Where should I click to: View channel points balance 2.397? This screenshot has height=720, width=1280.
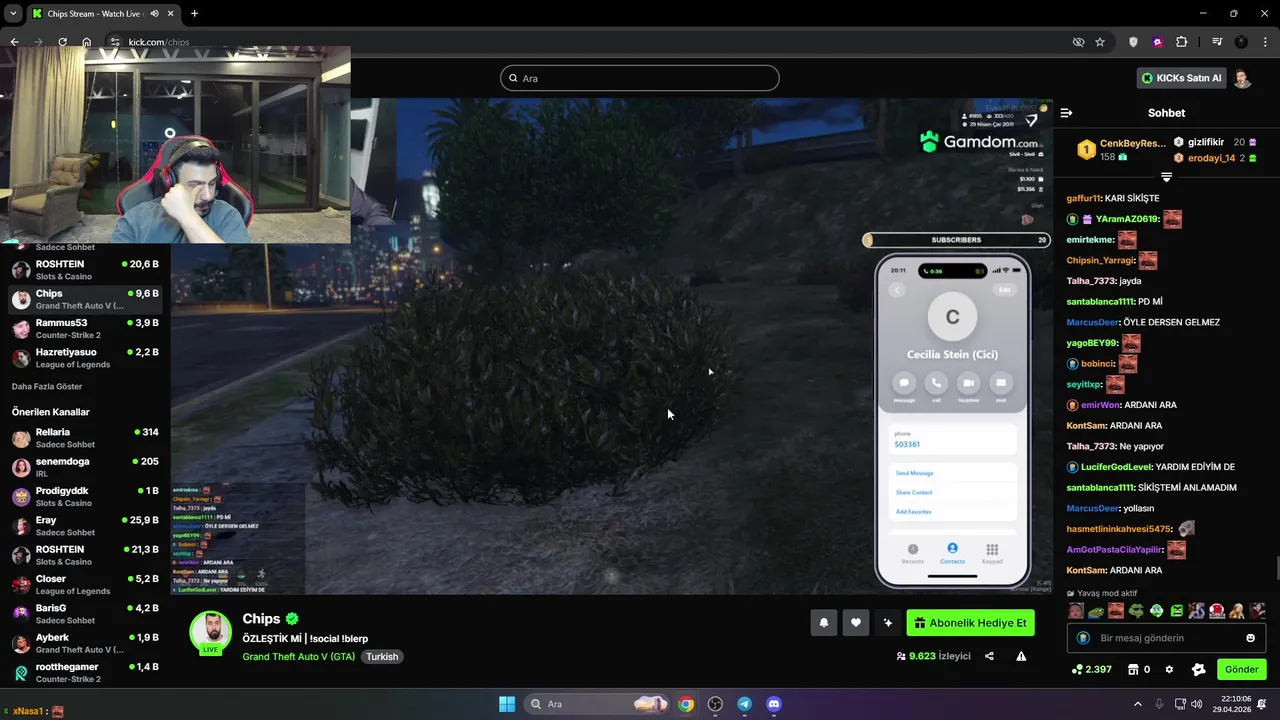(x=1091, y=669)
